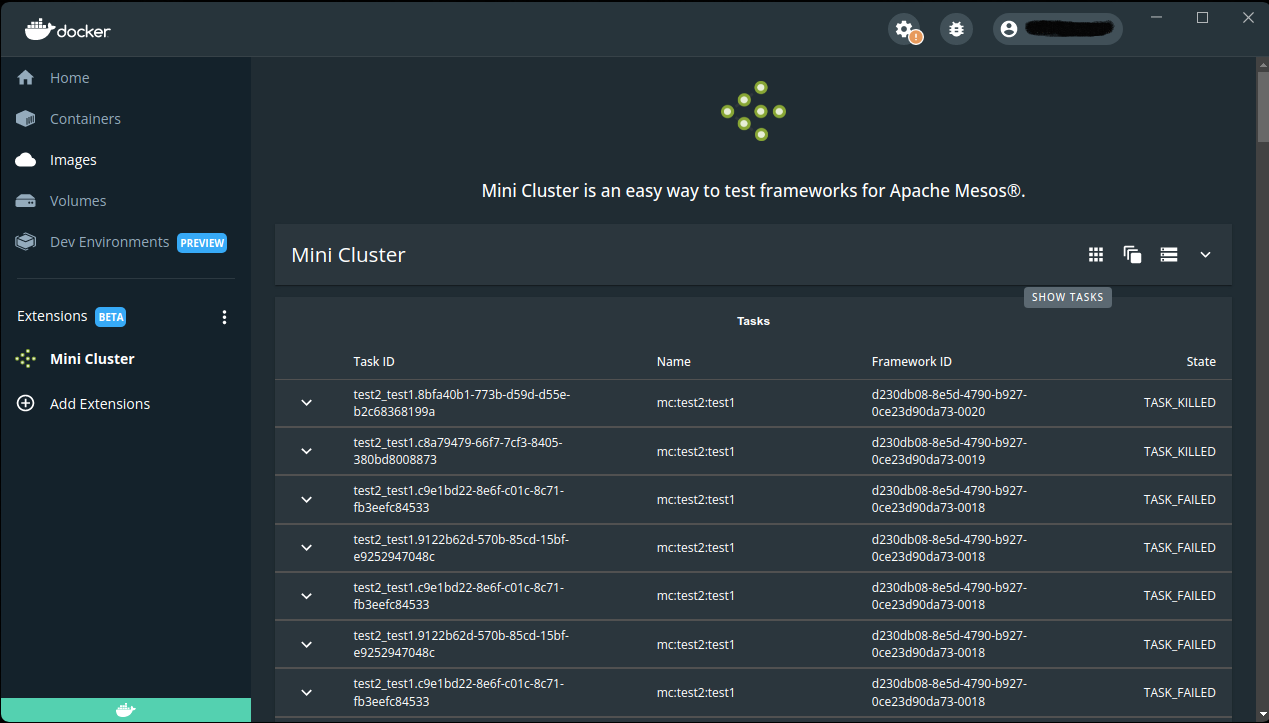The image size is (1269, 723).
Task: Expand the task row ending 380bd8008873
Action: 307,451
